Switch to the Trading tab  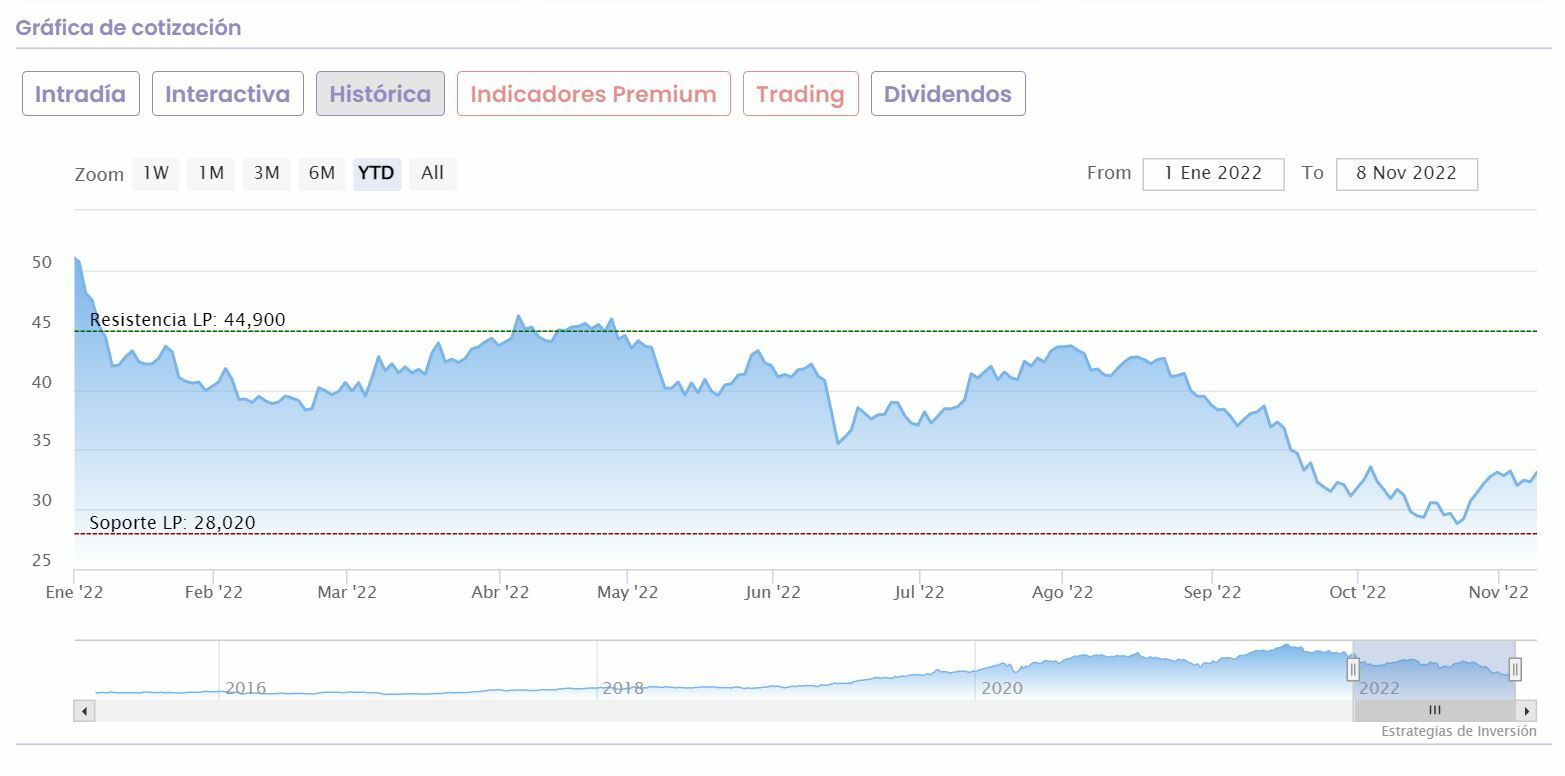[800, 94]
